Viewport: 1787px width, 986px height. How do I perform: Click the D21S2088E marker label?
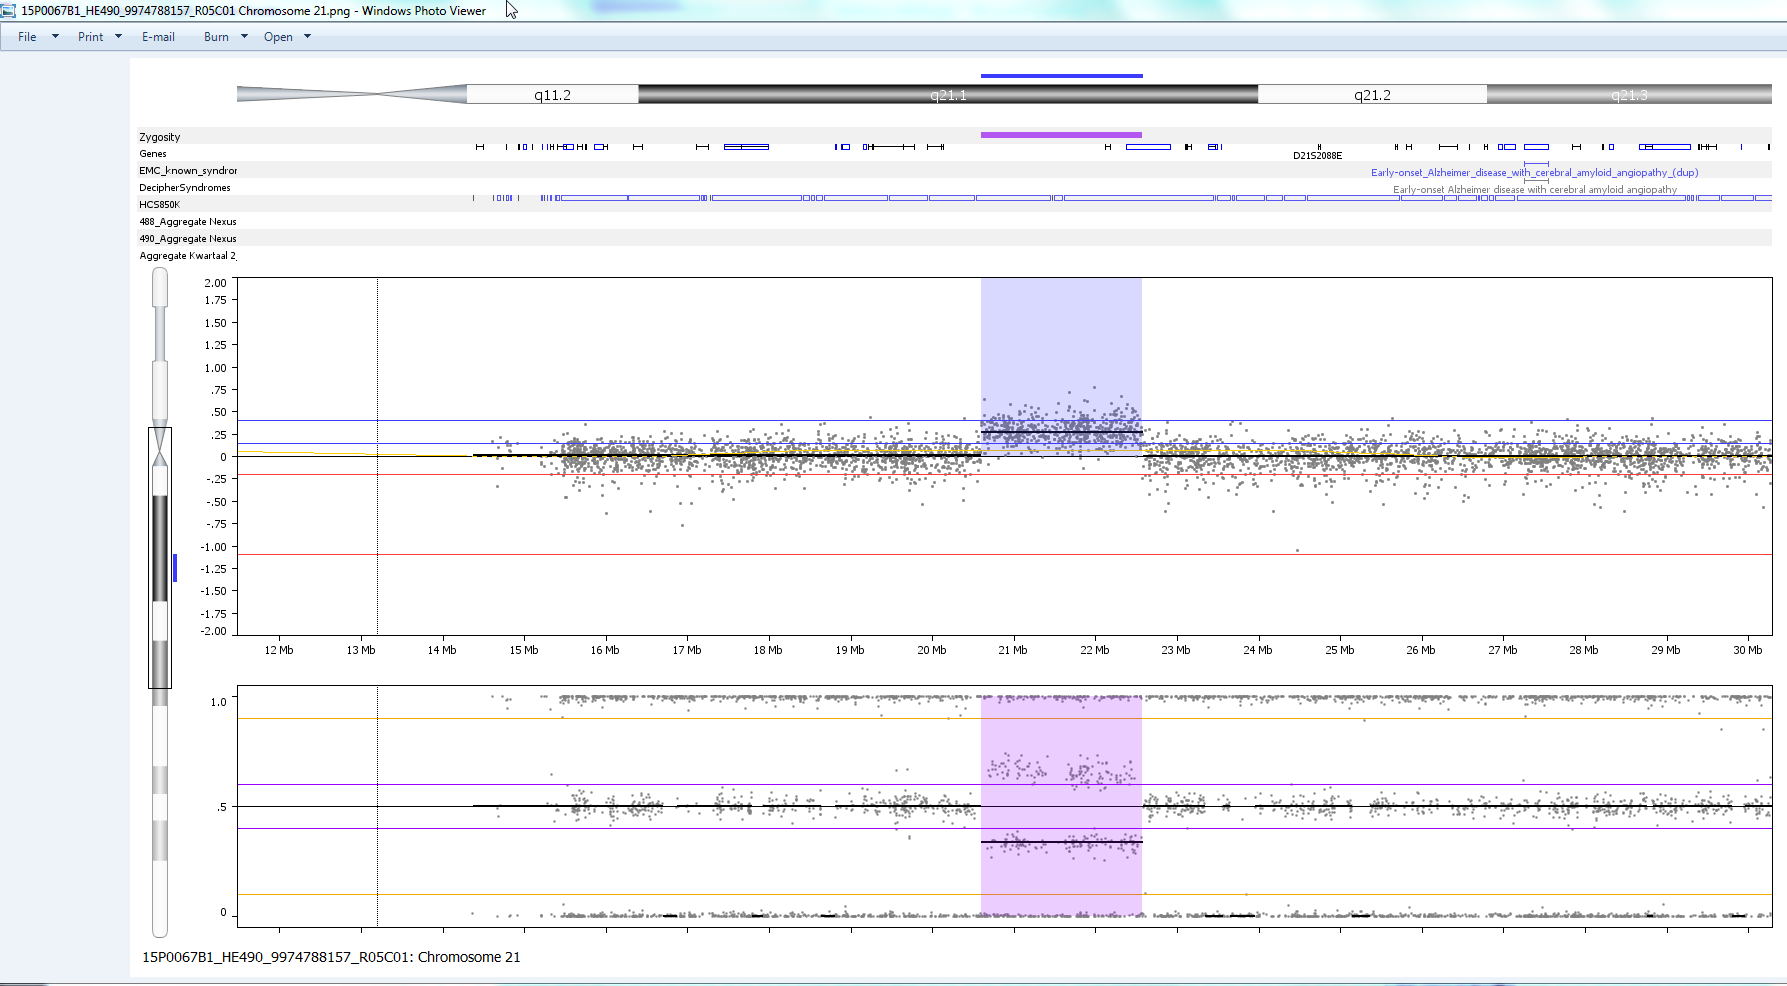(x=1318, y=156)
